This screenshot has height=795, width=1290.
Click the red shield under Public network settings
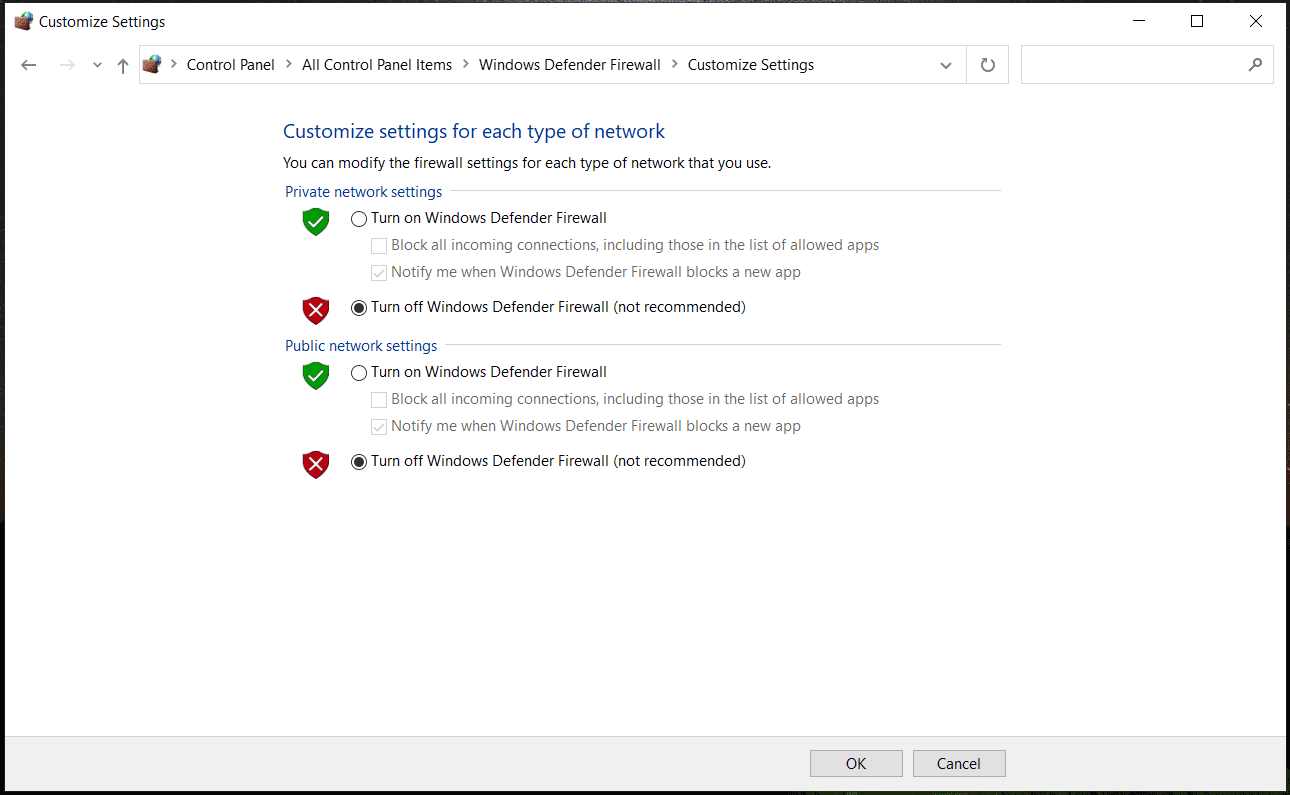point(315,464)
